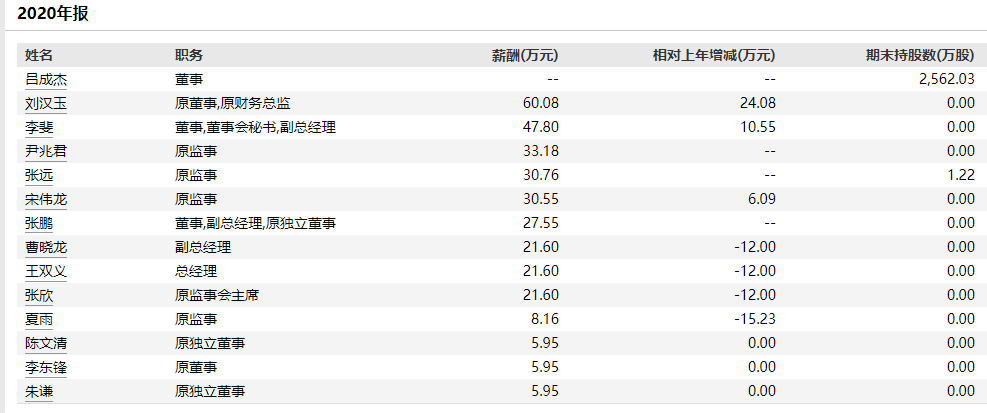
Task: Open 张鹏's profile link
Action: point(39,223)
